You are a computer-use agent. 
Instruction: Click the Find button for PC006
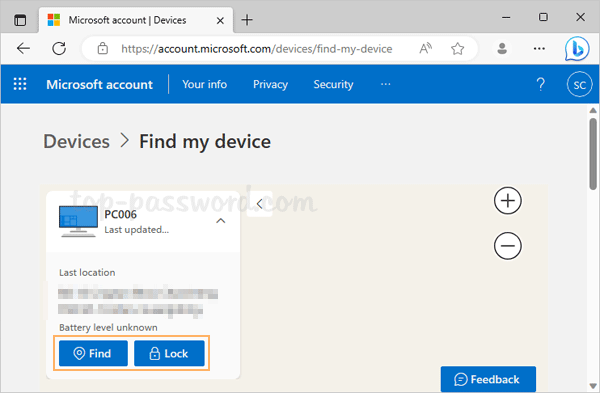tap(93, 353)
